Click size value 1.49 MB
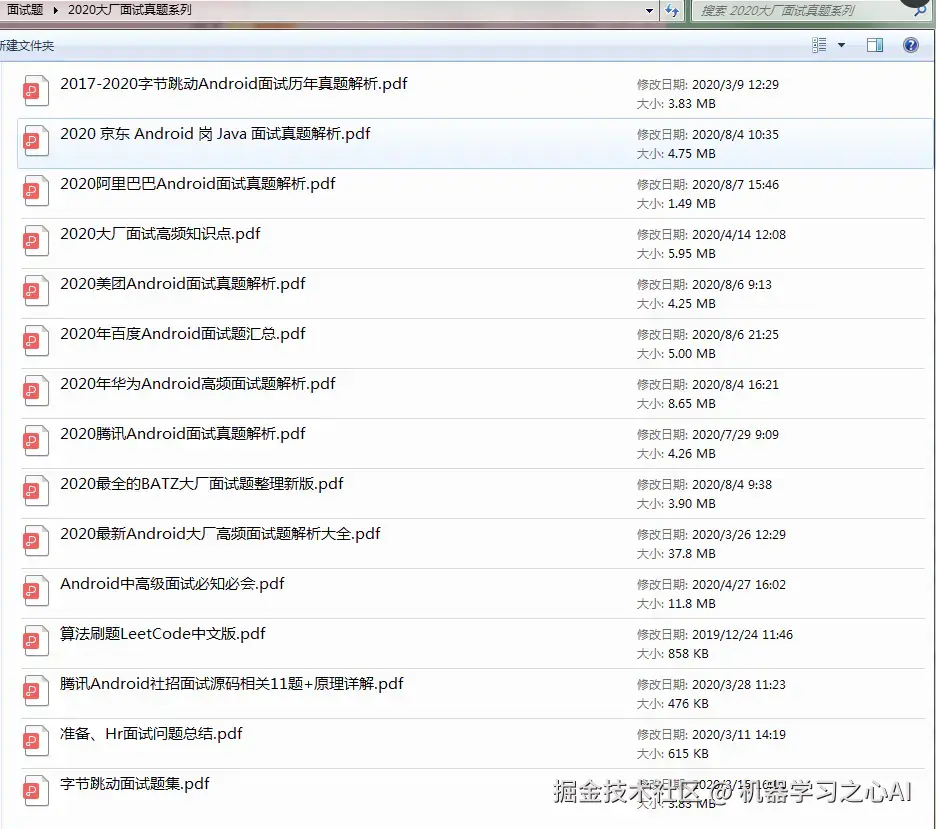Viewport: 936px width, 829px height. tap(691, 204)
